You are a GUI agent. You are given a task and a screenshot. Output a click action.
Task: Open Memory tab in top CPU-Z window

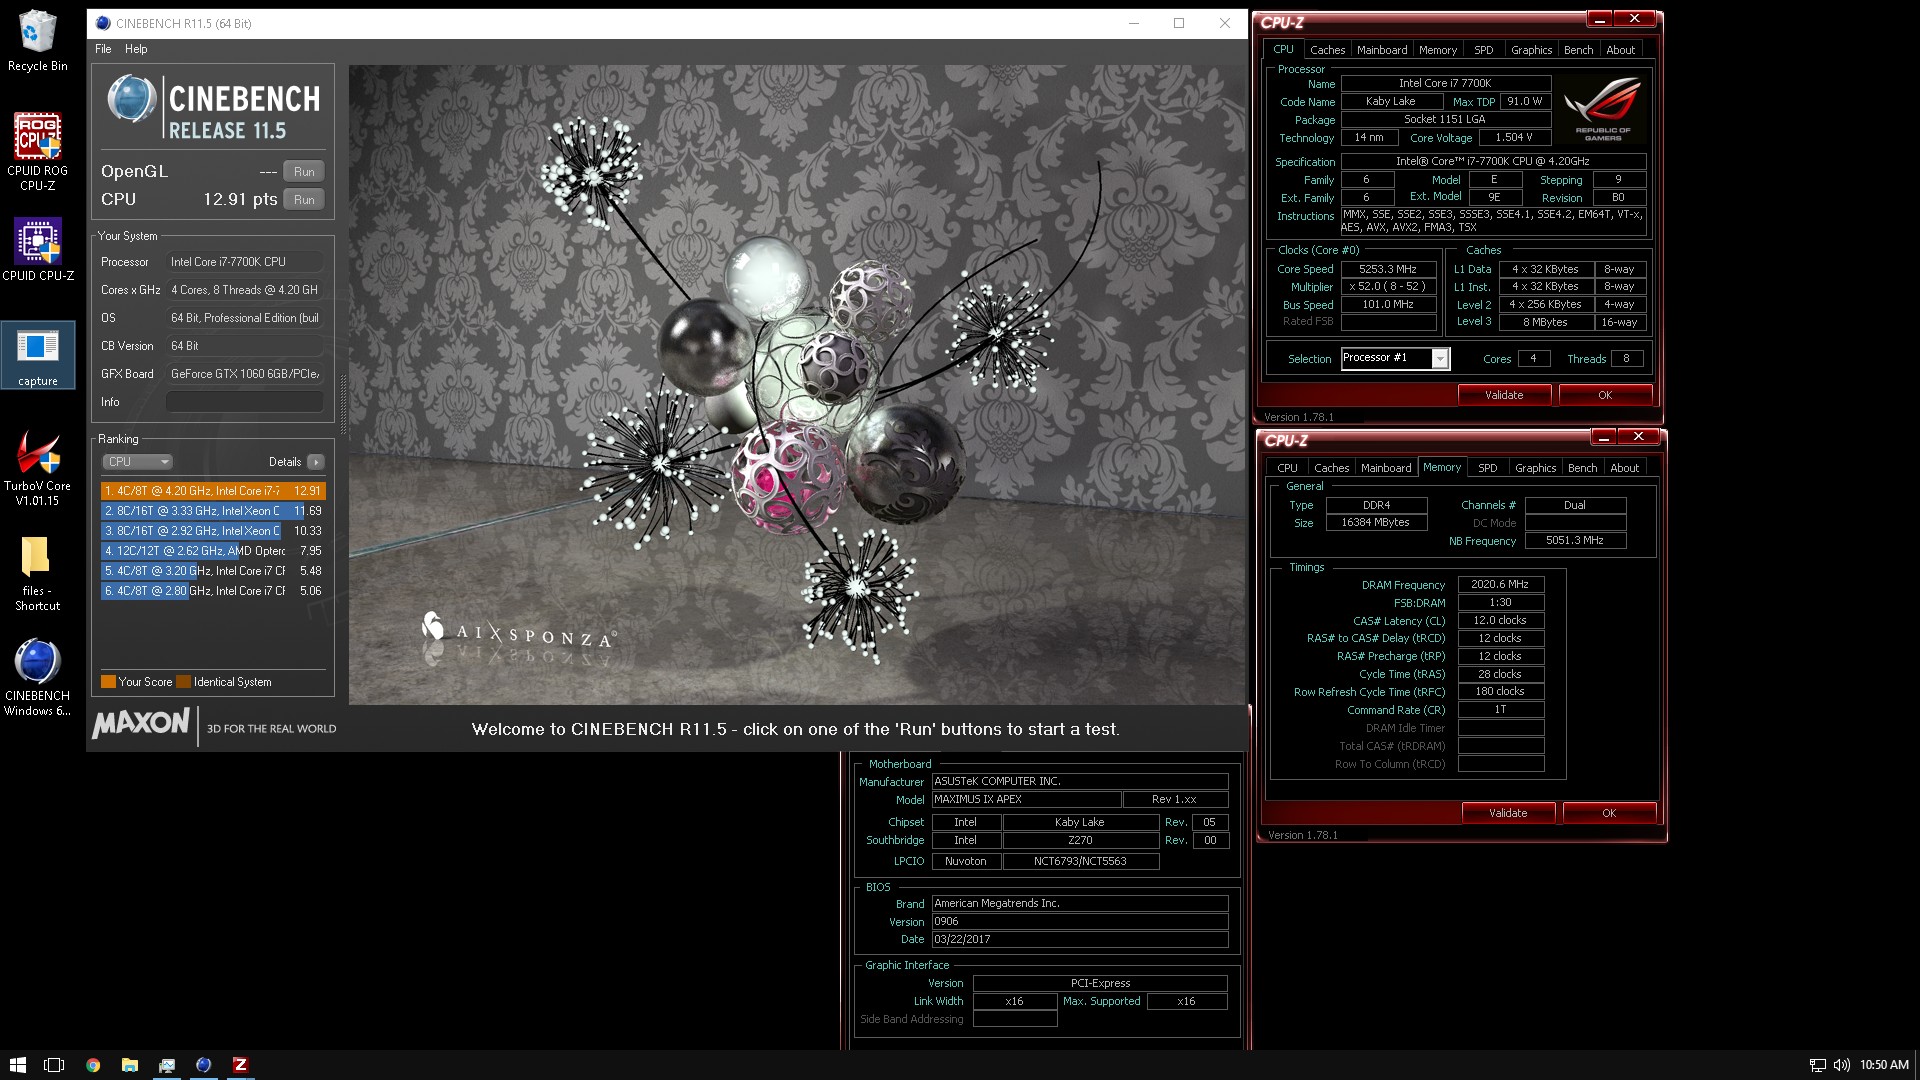(1437, 50)
